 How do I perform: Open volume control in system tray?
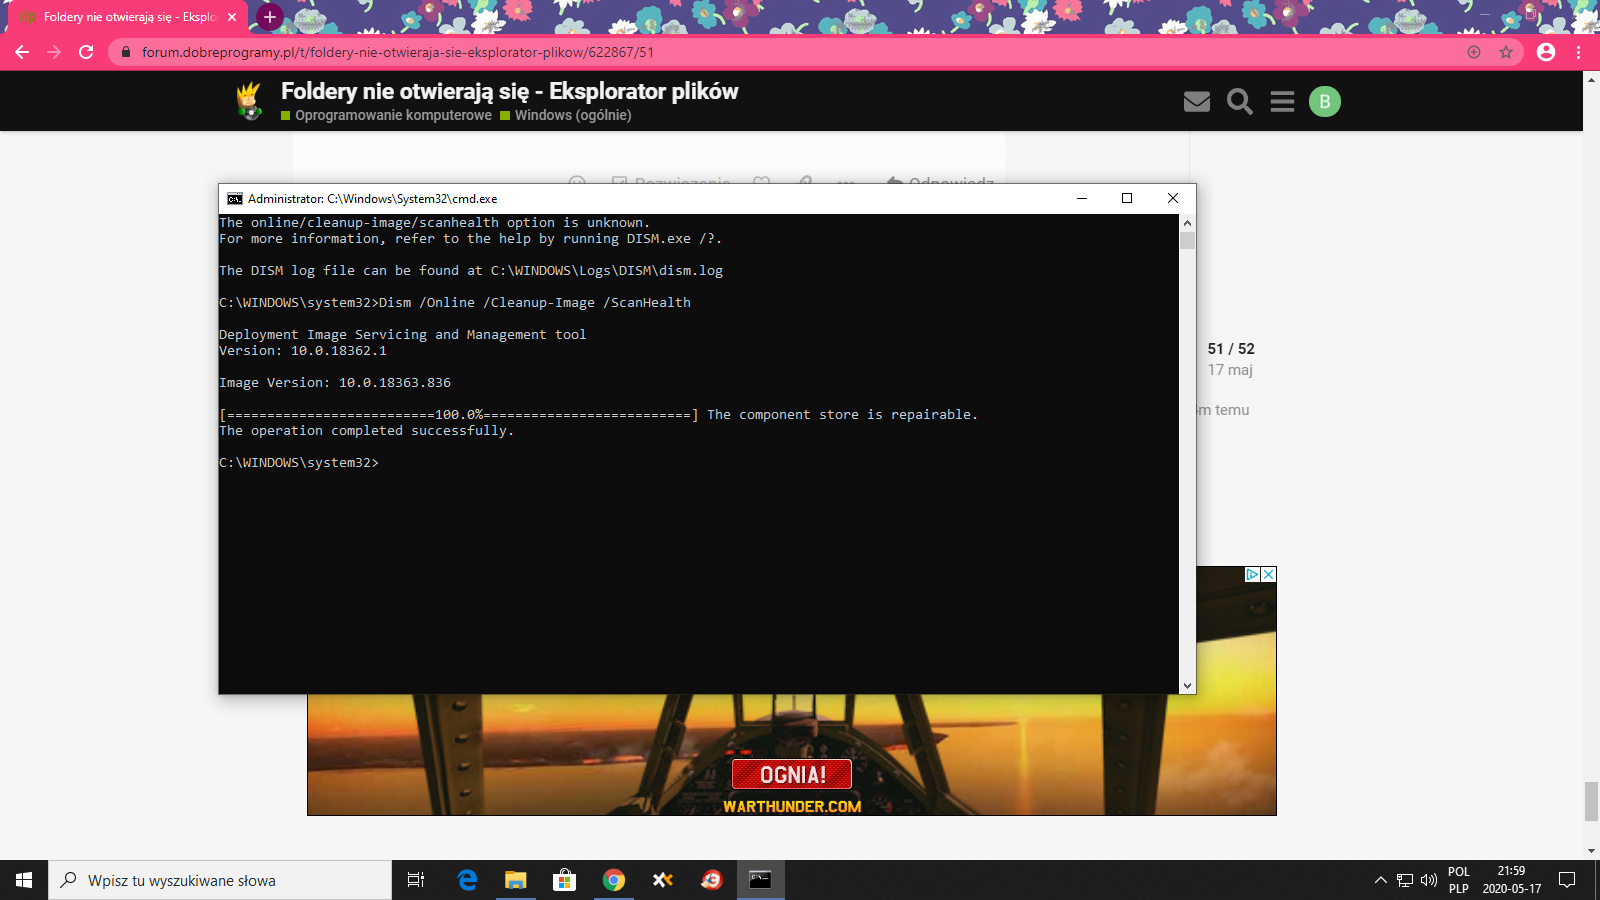coord(1429,880)
